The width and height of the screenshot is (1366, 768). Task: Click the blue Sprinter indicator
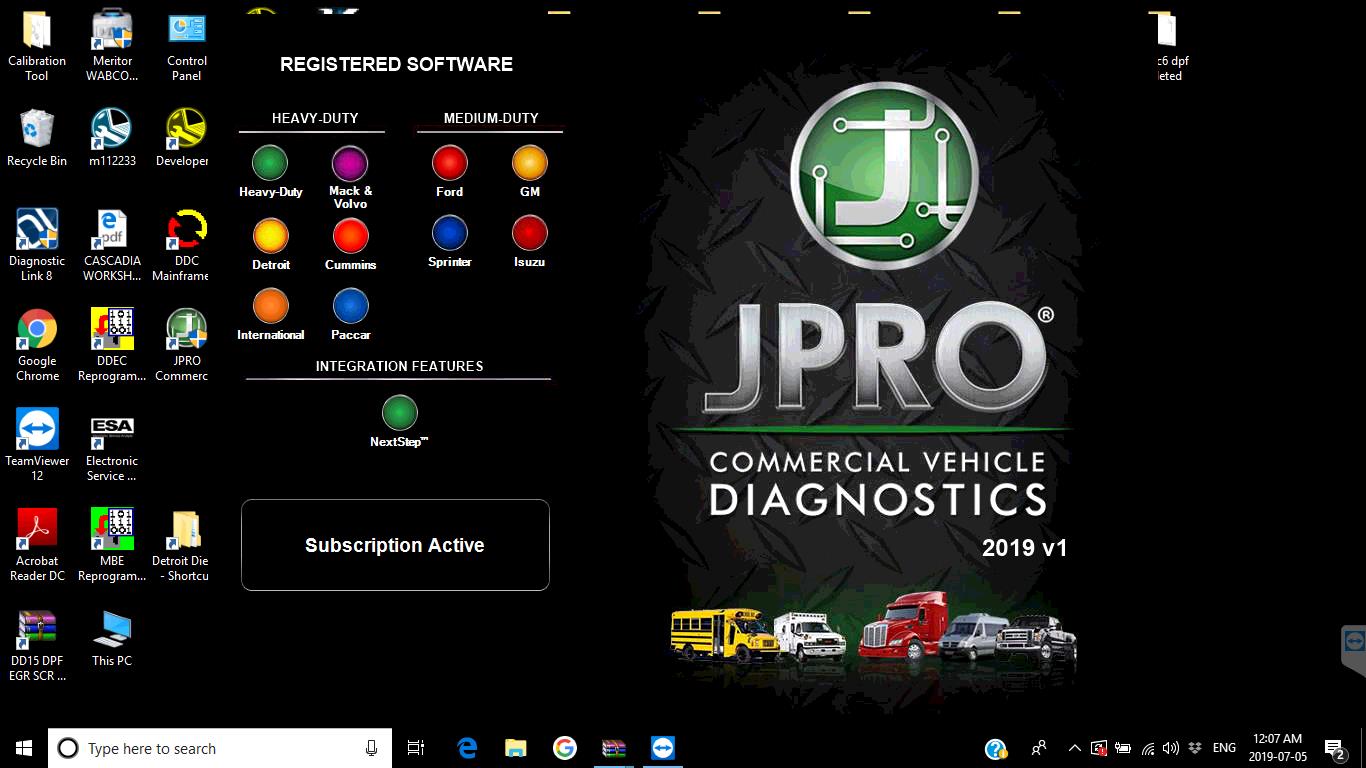(450, 233)
